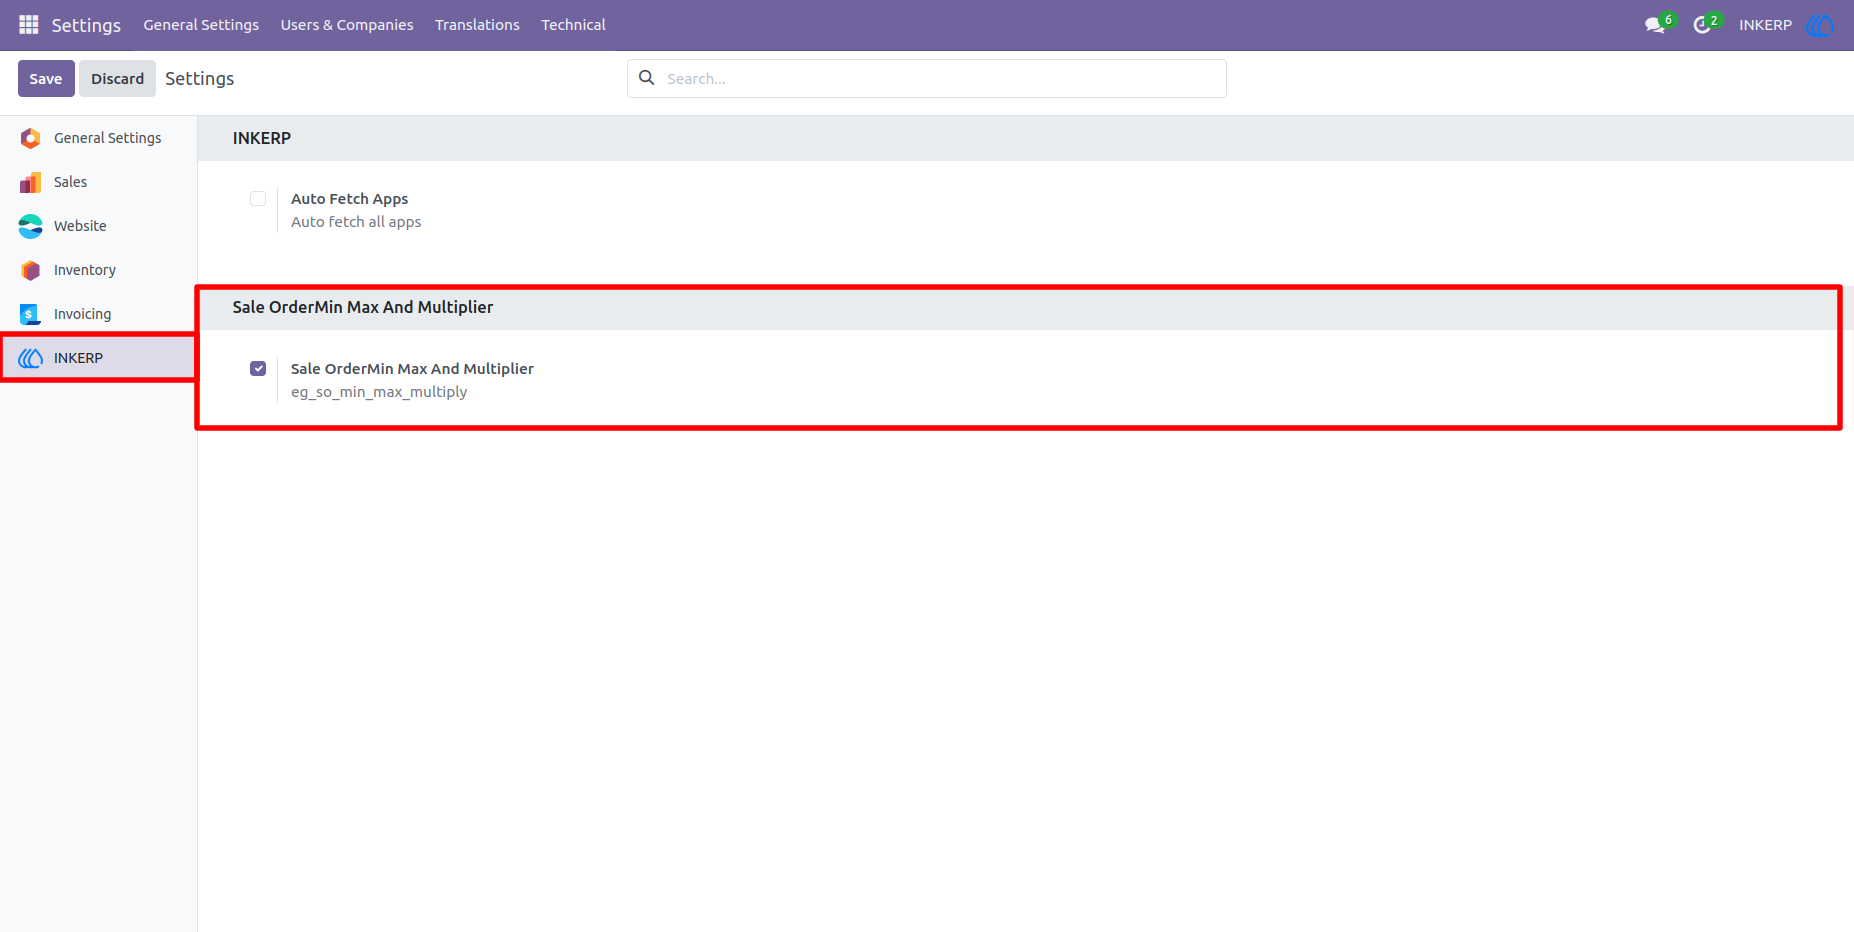This screenshot has width=1854, height=932.
Task: Select Sales in the settings sidebar
Action: pyautogui.click(x=98, y=182)
